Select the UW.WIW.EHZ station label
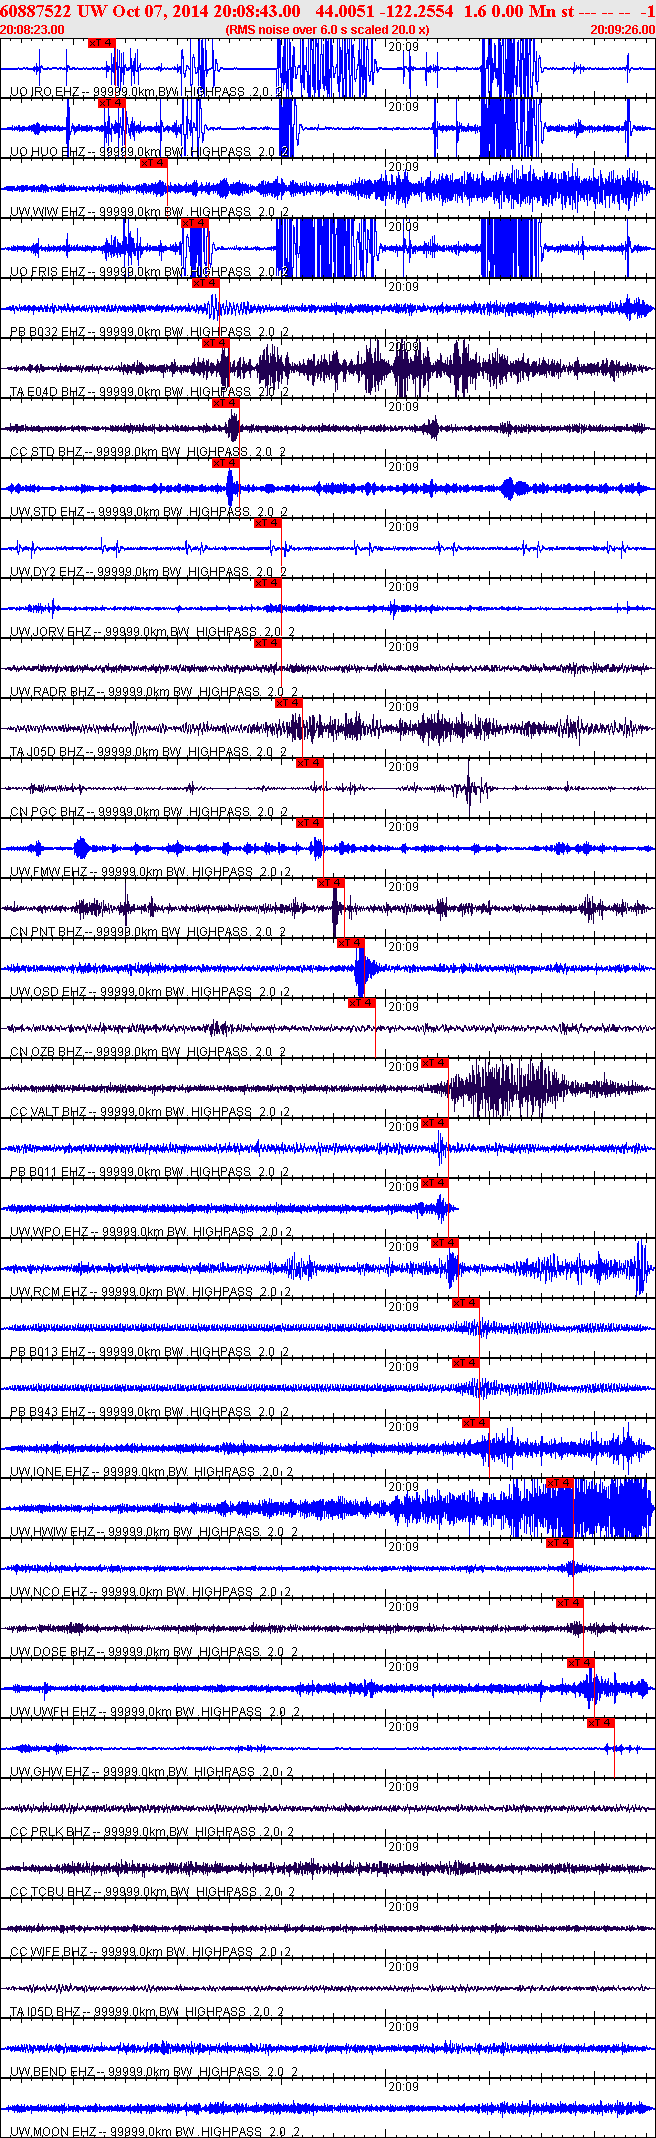 (150, 212)
